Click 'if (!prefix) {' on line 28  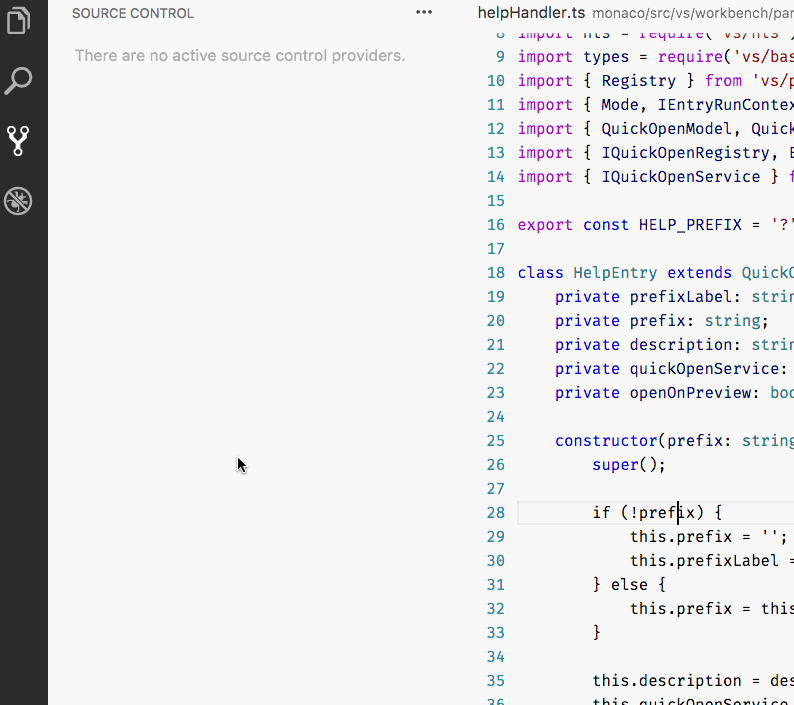click(657, 513)
